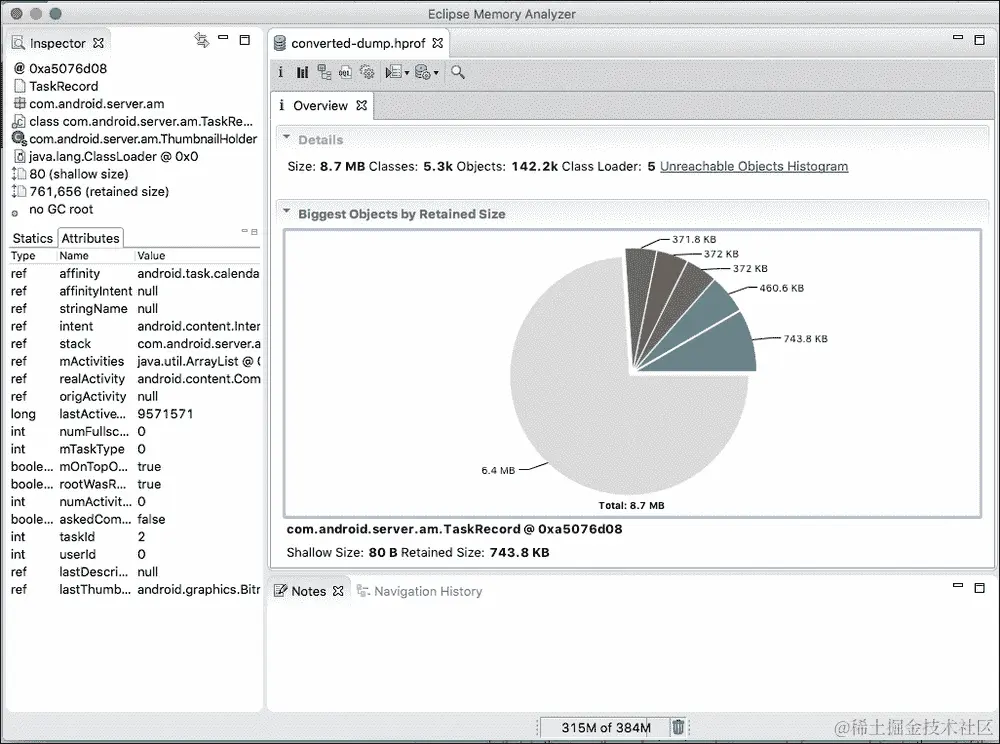Click the Run Expert System Test report icon

pos(393,72)
